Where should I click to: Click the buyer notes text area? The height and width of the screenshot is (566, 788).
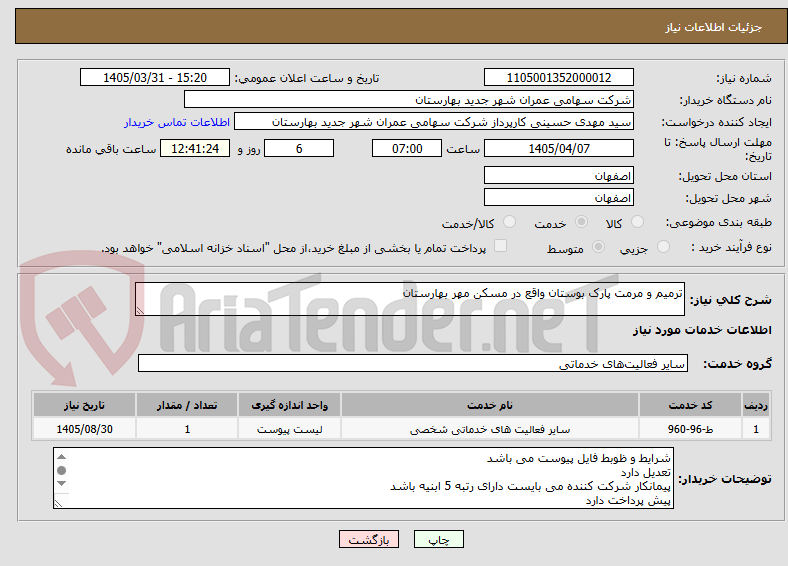click(363, 478)
